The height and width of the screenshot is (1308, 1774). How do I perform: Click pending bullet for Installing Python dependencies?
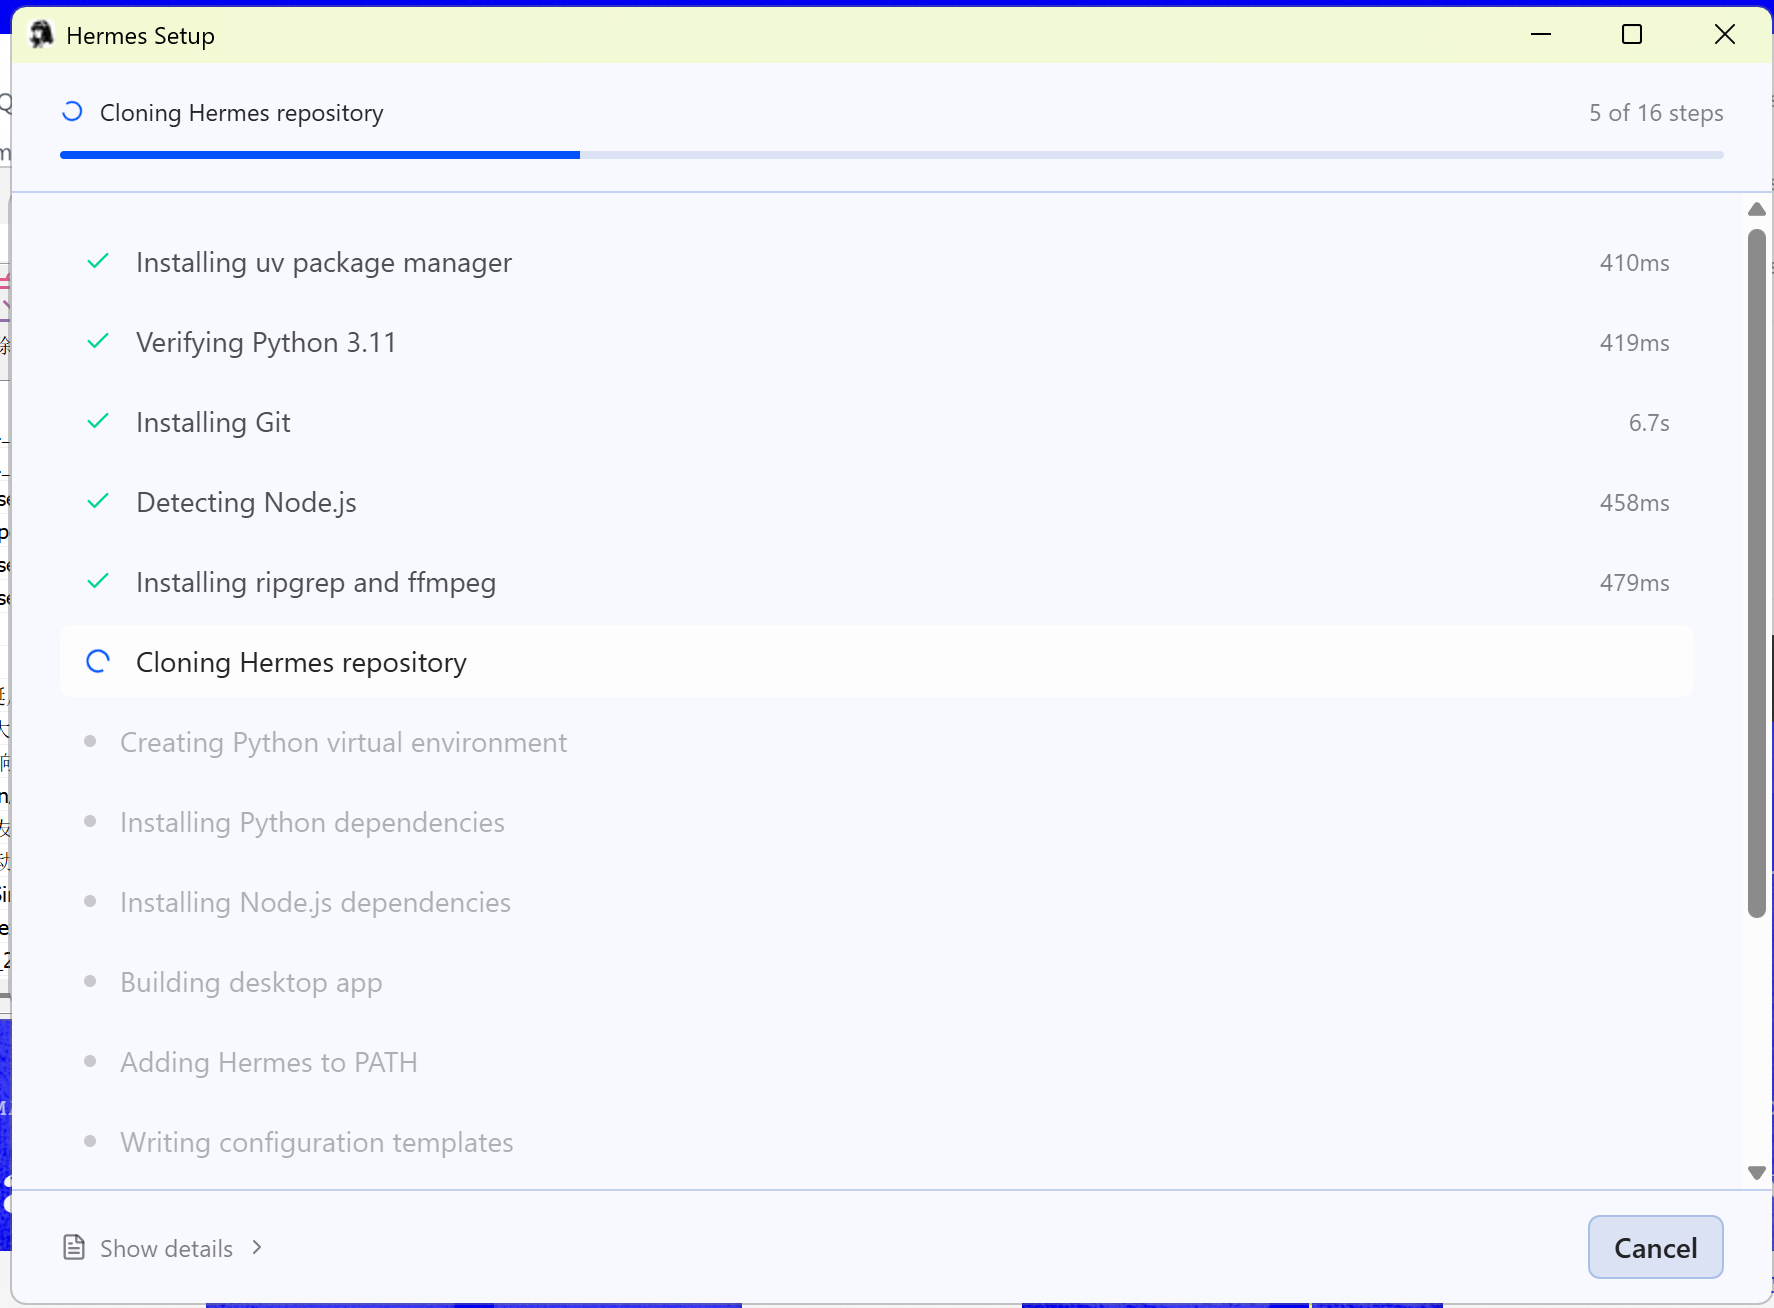(90, 821)
